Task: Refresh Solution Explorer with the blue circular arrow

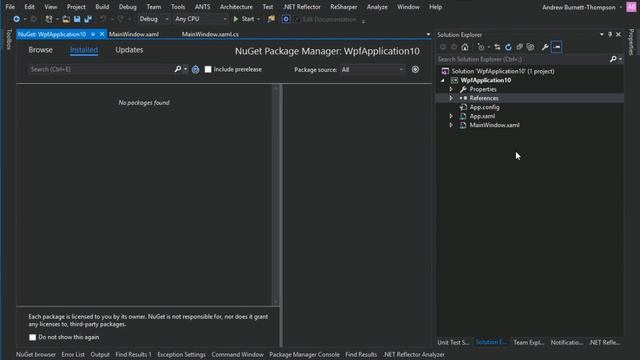Action: (508, 47)
